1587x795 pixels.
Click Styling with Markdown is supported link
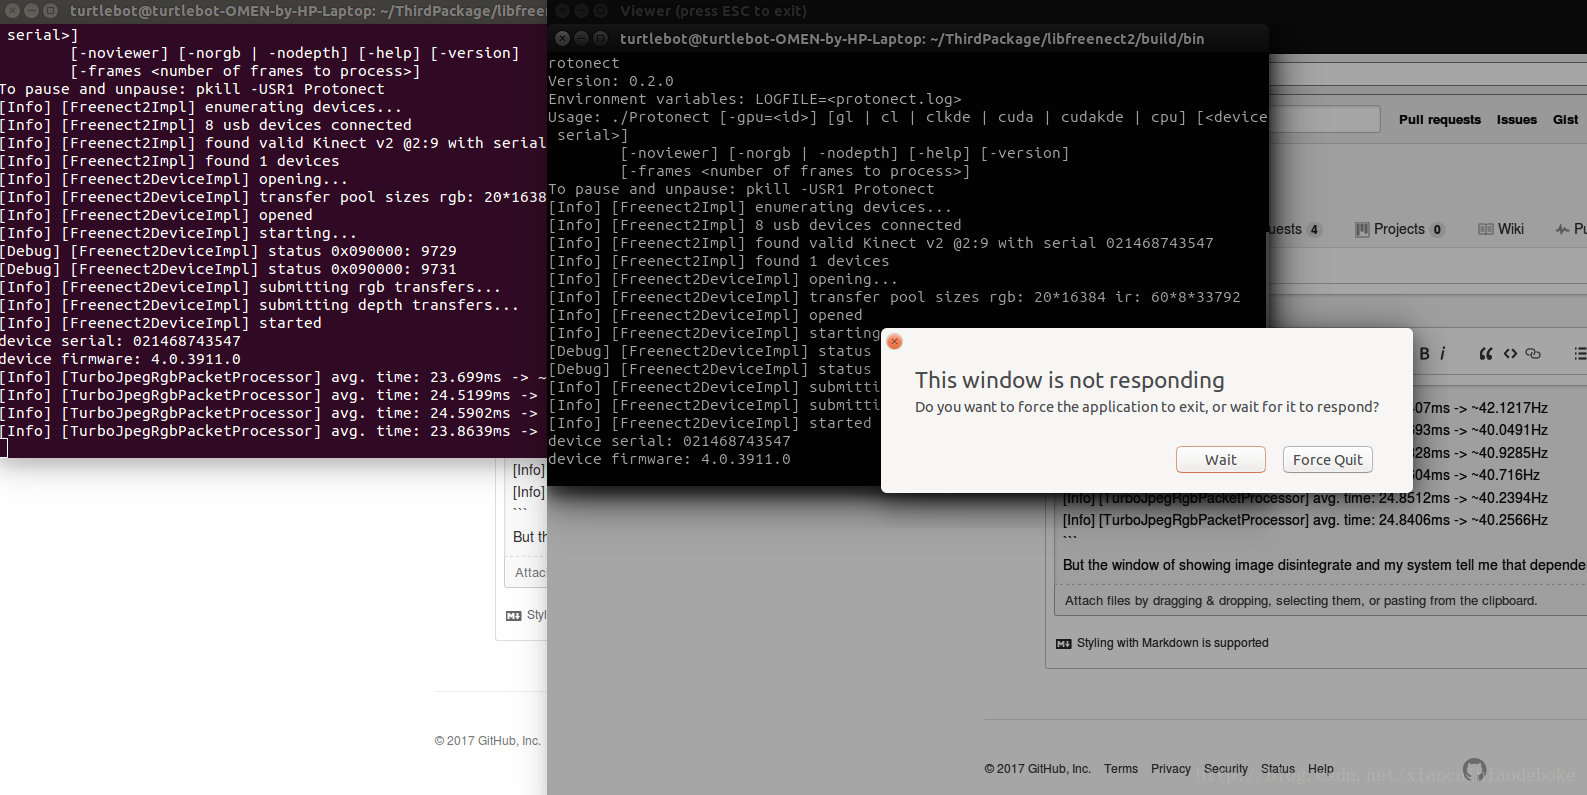coord(1172,643)
